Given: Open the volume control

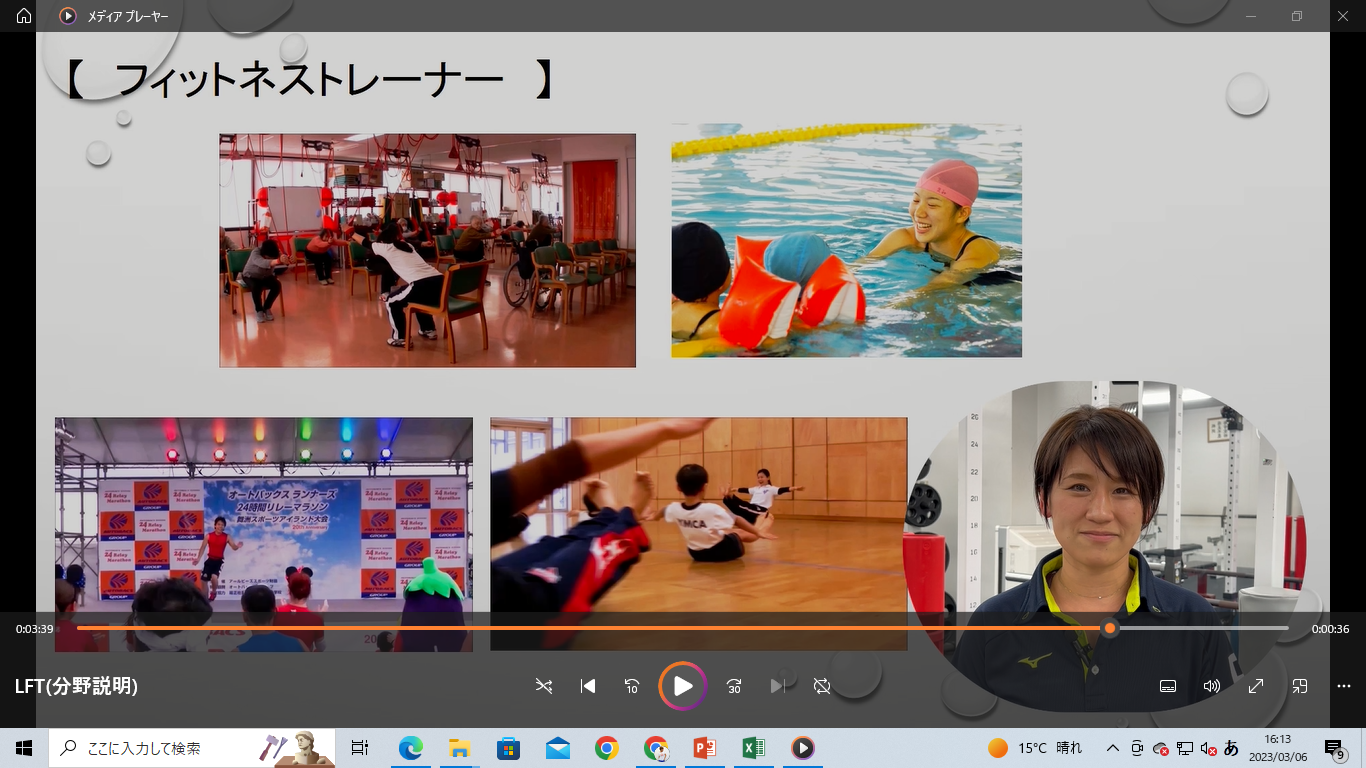Looking at the screenshot, I should point(1212,686).
